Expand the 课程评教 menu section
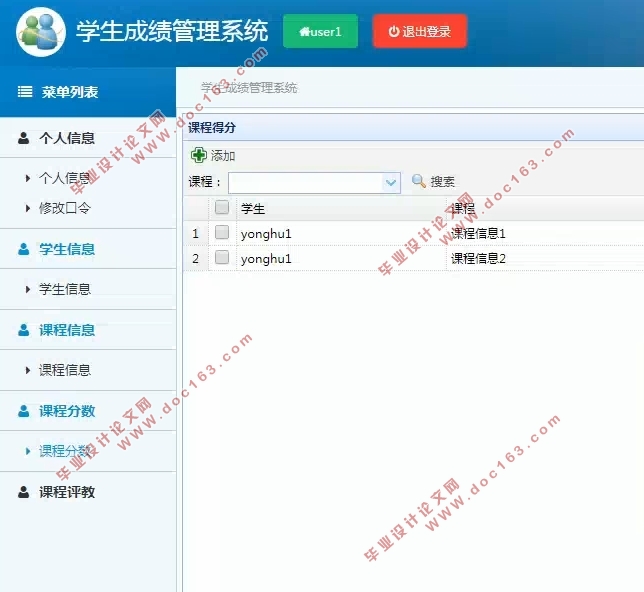 click(88, 492)
